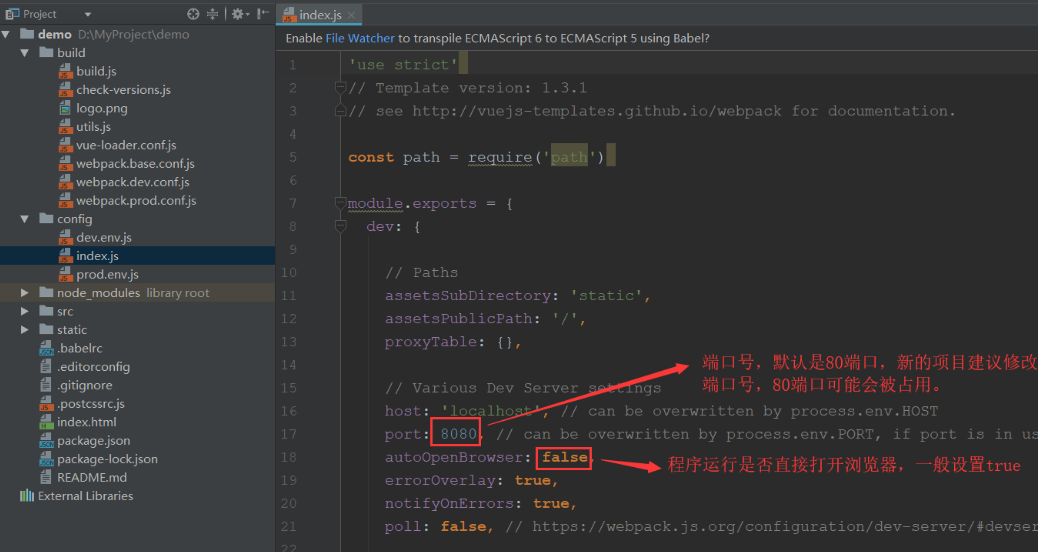
Task: Select the README.md file icon
Action: click(46, 477)
